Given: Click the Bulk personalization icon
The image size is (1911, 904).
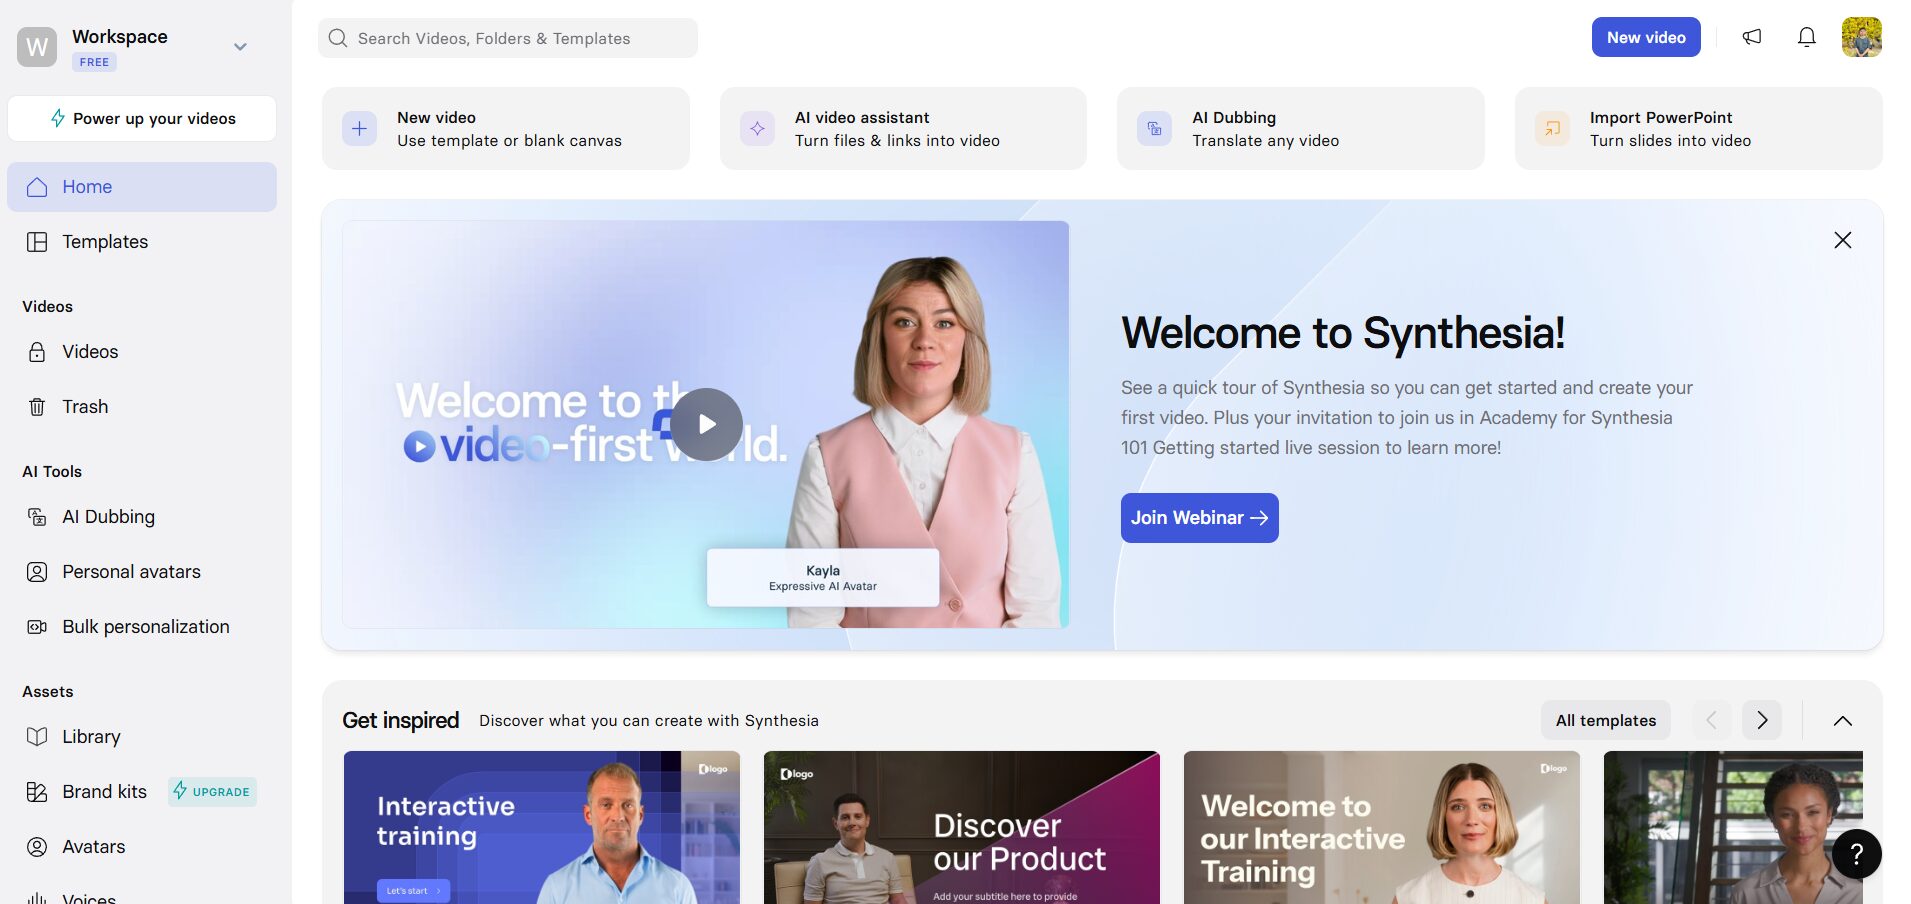Looking at the screenshot, I should click(x=37, y=627).
